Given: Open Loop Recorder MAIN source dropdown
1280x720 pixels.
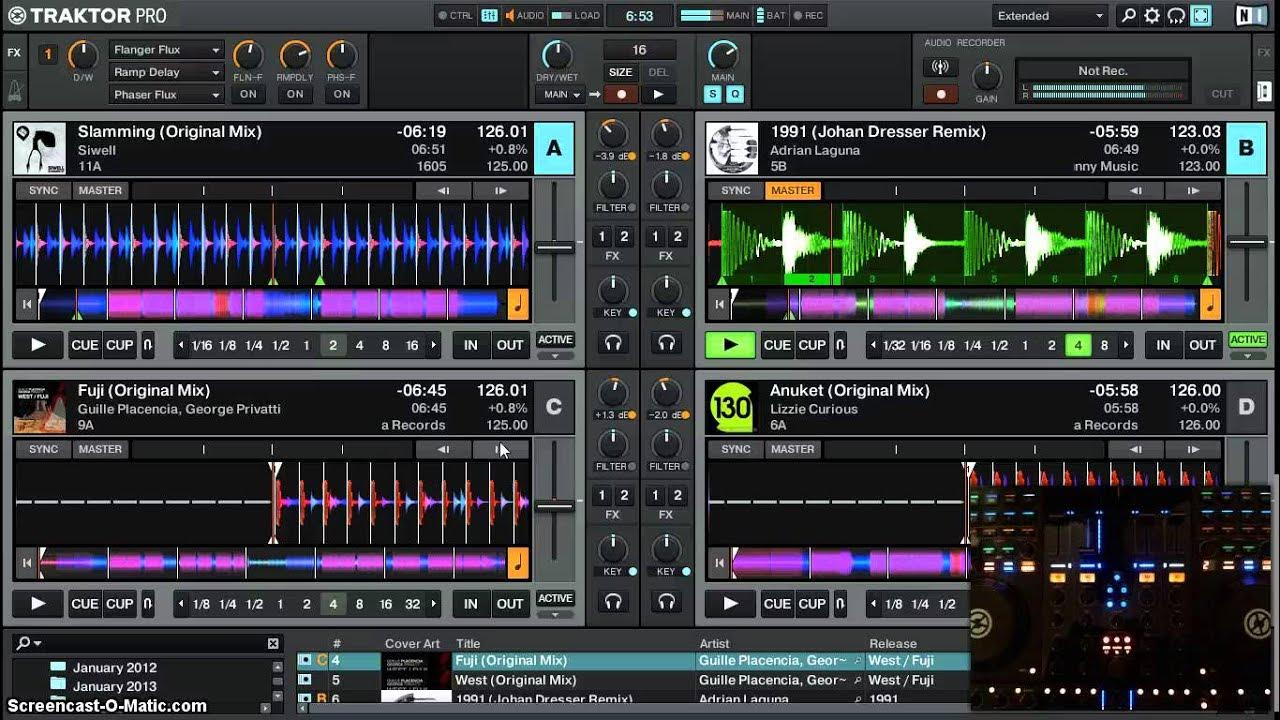Looking at the screenshot, I should coord(562,94).
